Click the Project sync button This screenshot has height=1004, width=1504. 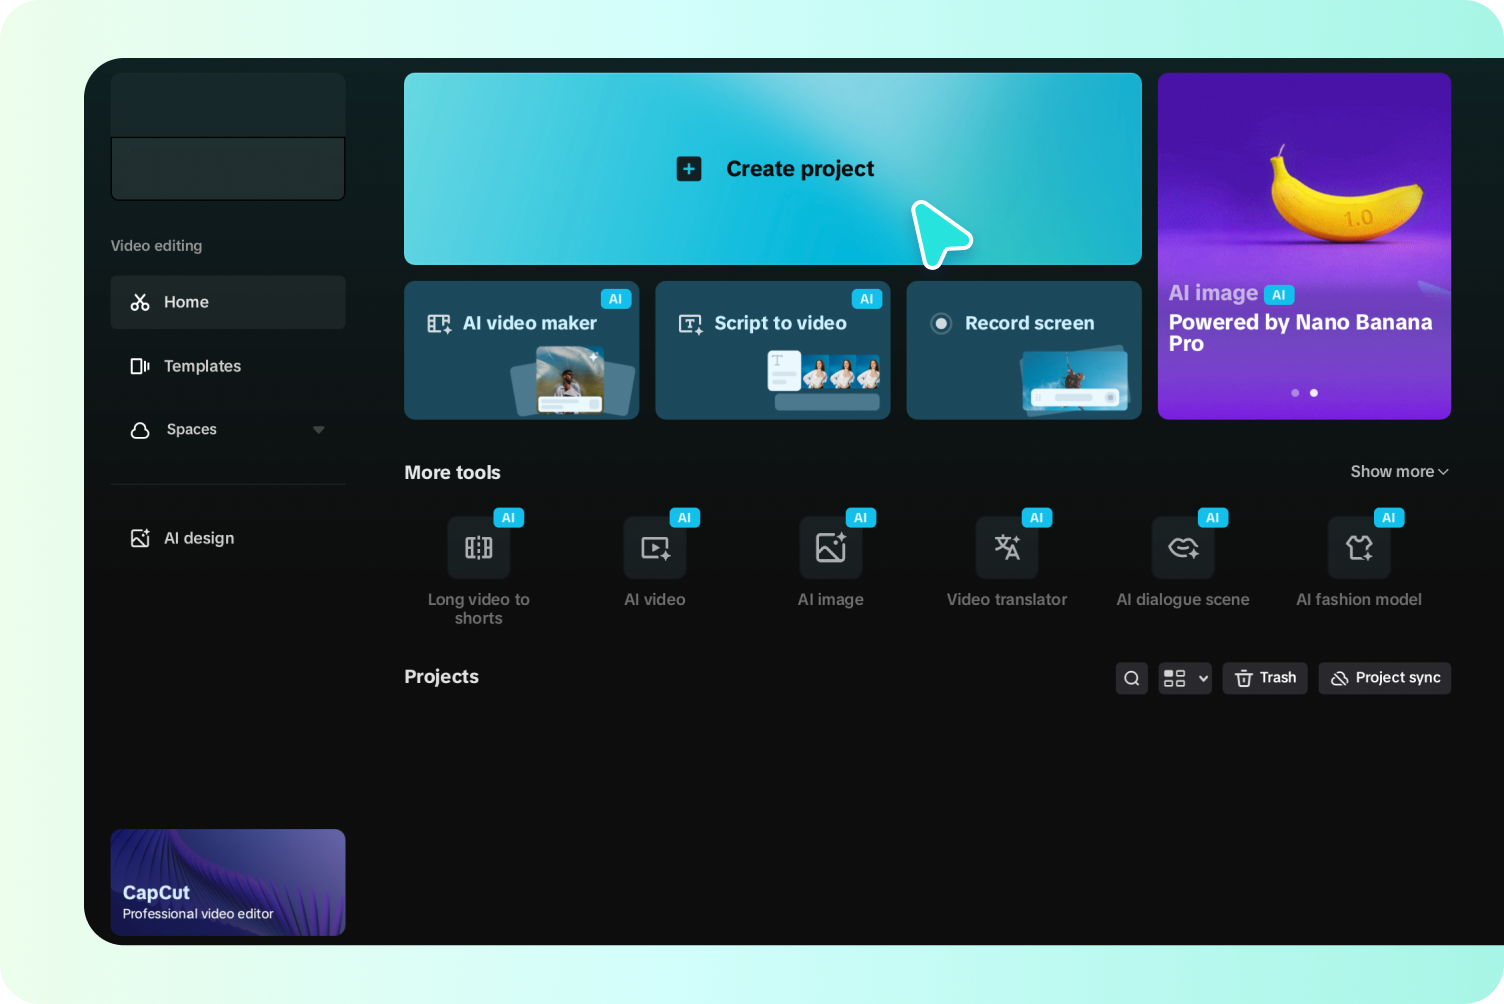pyautogui.click(x=1384, y=678)
